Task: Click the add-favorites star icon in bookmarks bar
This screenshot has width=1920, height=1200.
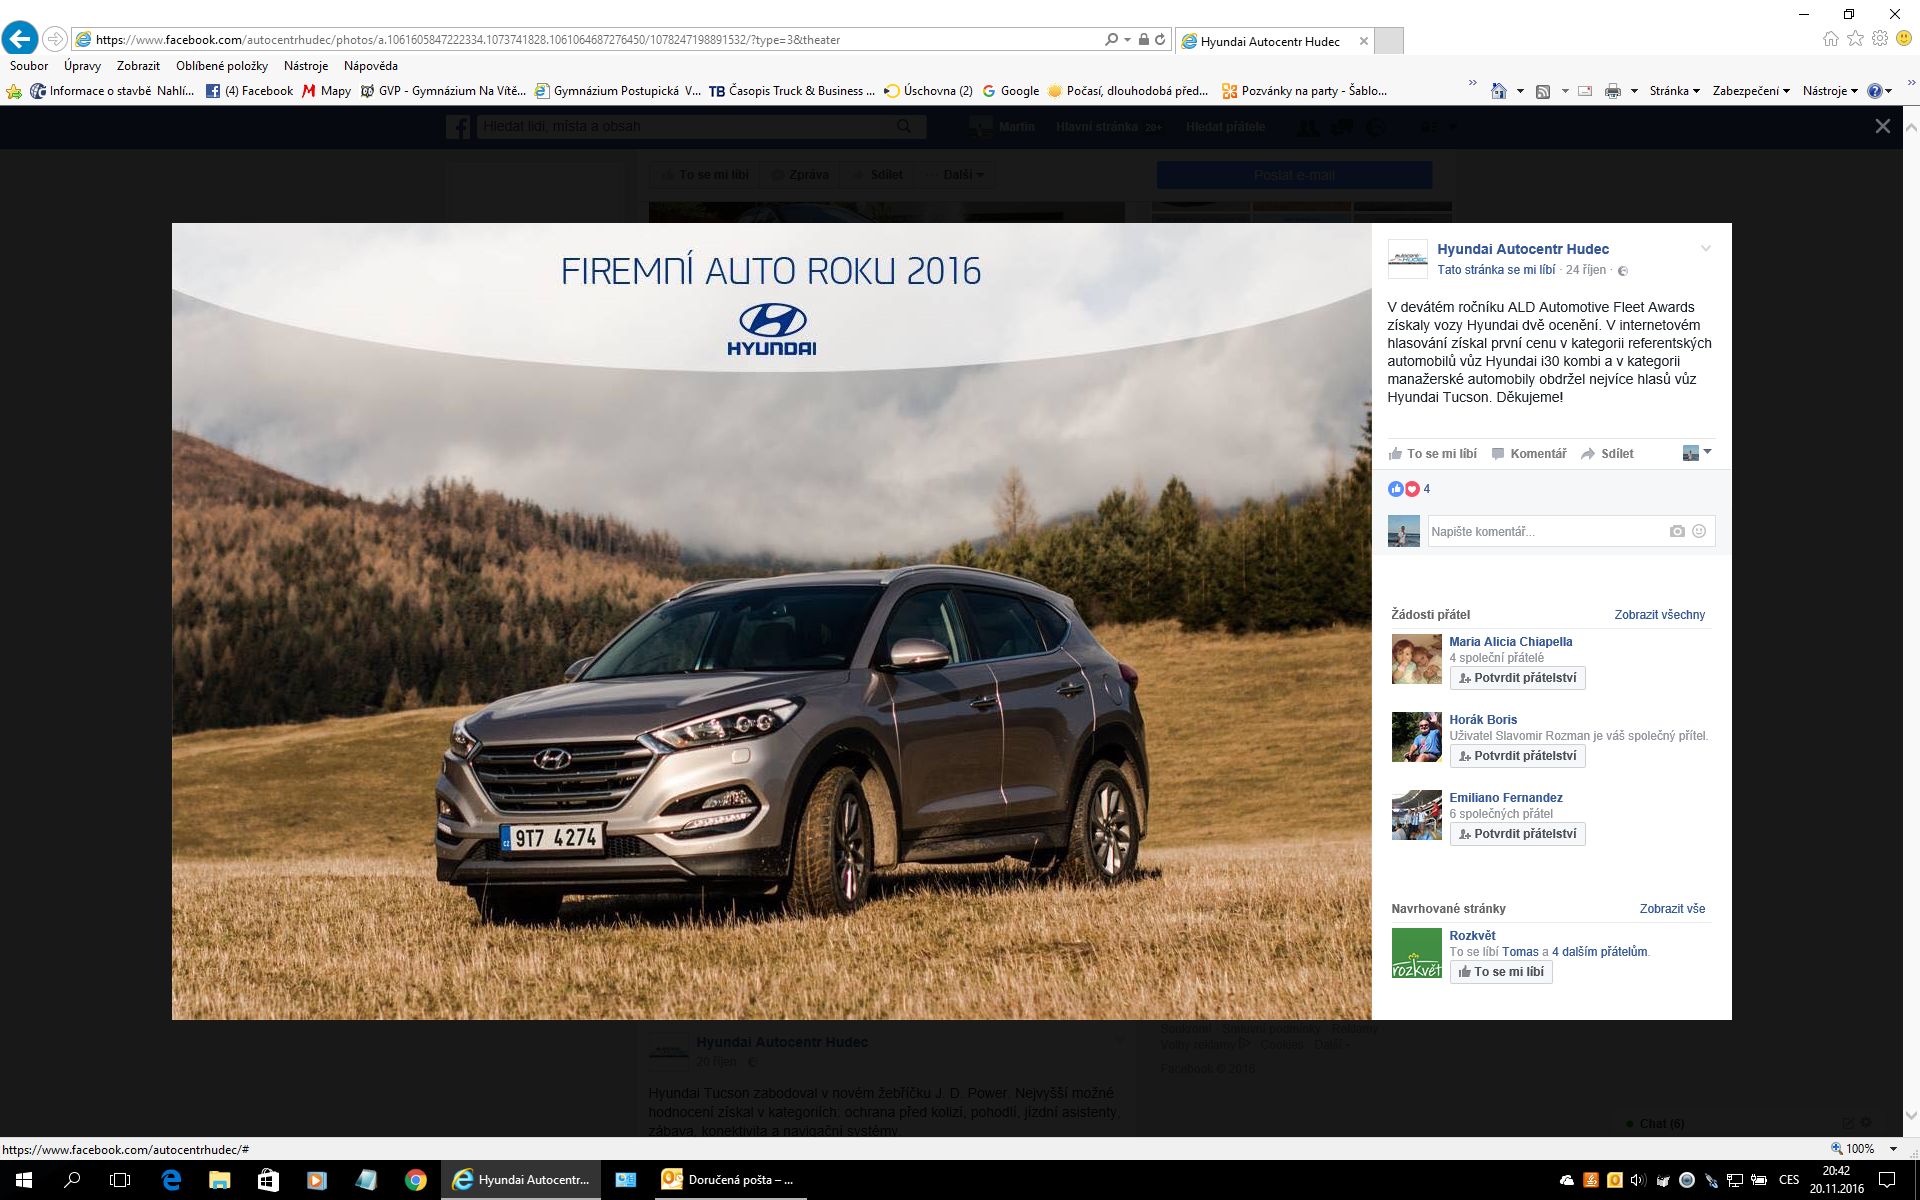Action: (14, 91)
